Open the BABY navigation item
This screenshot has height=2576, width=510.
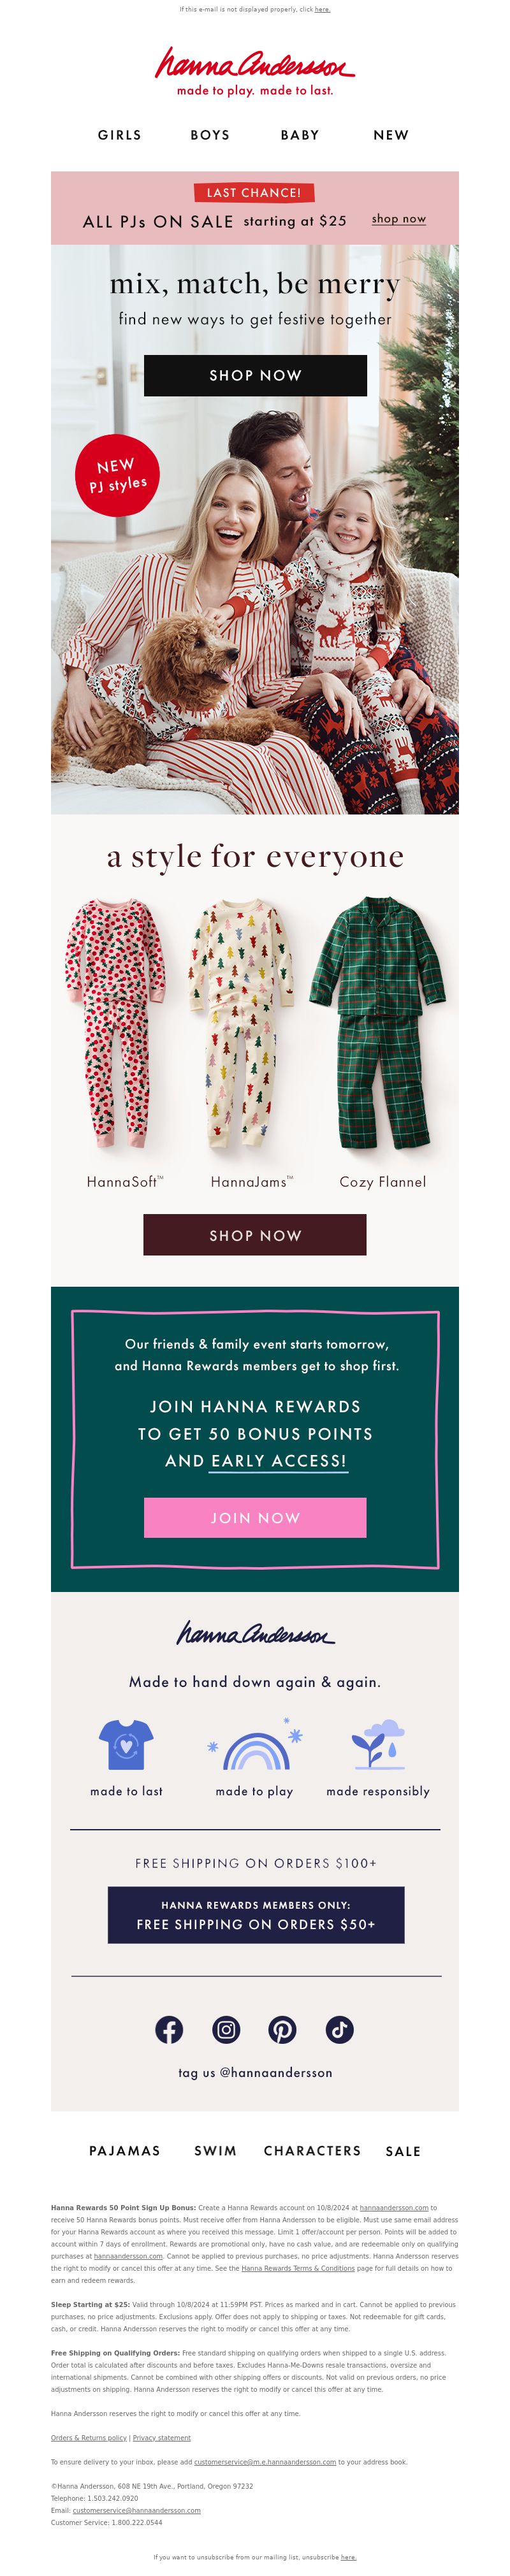[x=300, y=135]
